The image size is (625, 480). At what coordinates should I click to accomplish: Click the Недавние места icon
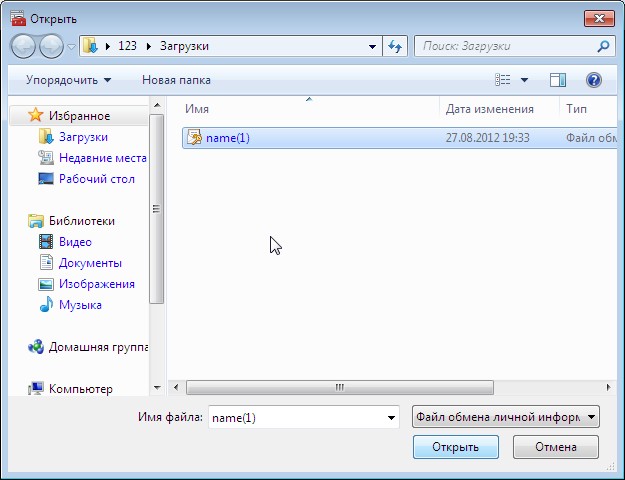pos(46,158)
